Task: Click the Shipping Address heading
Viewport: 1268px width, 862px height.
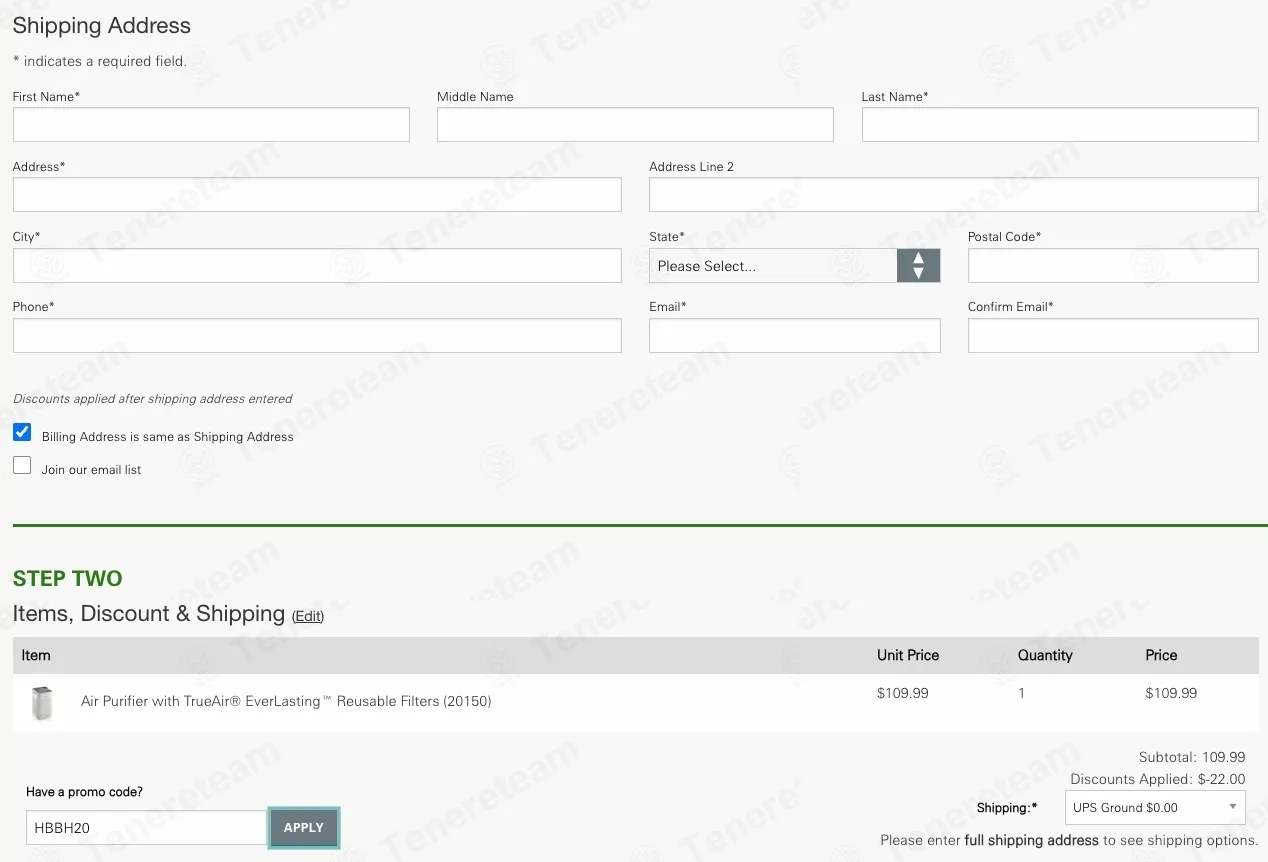Action: coord(102,26)
